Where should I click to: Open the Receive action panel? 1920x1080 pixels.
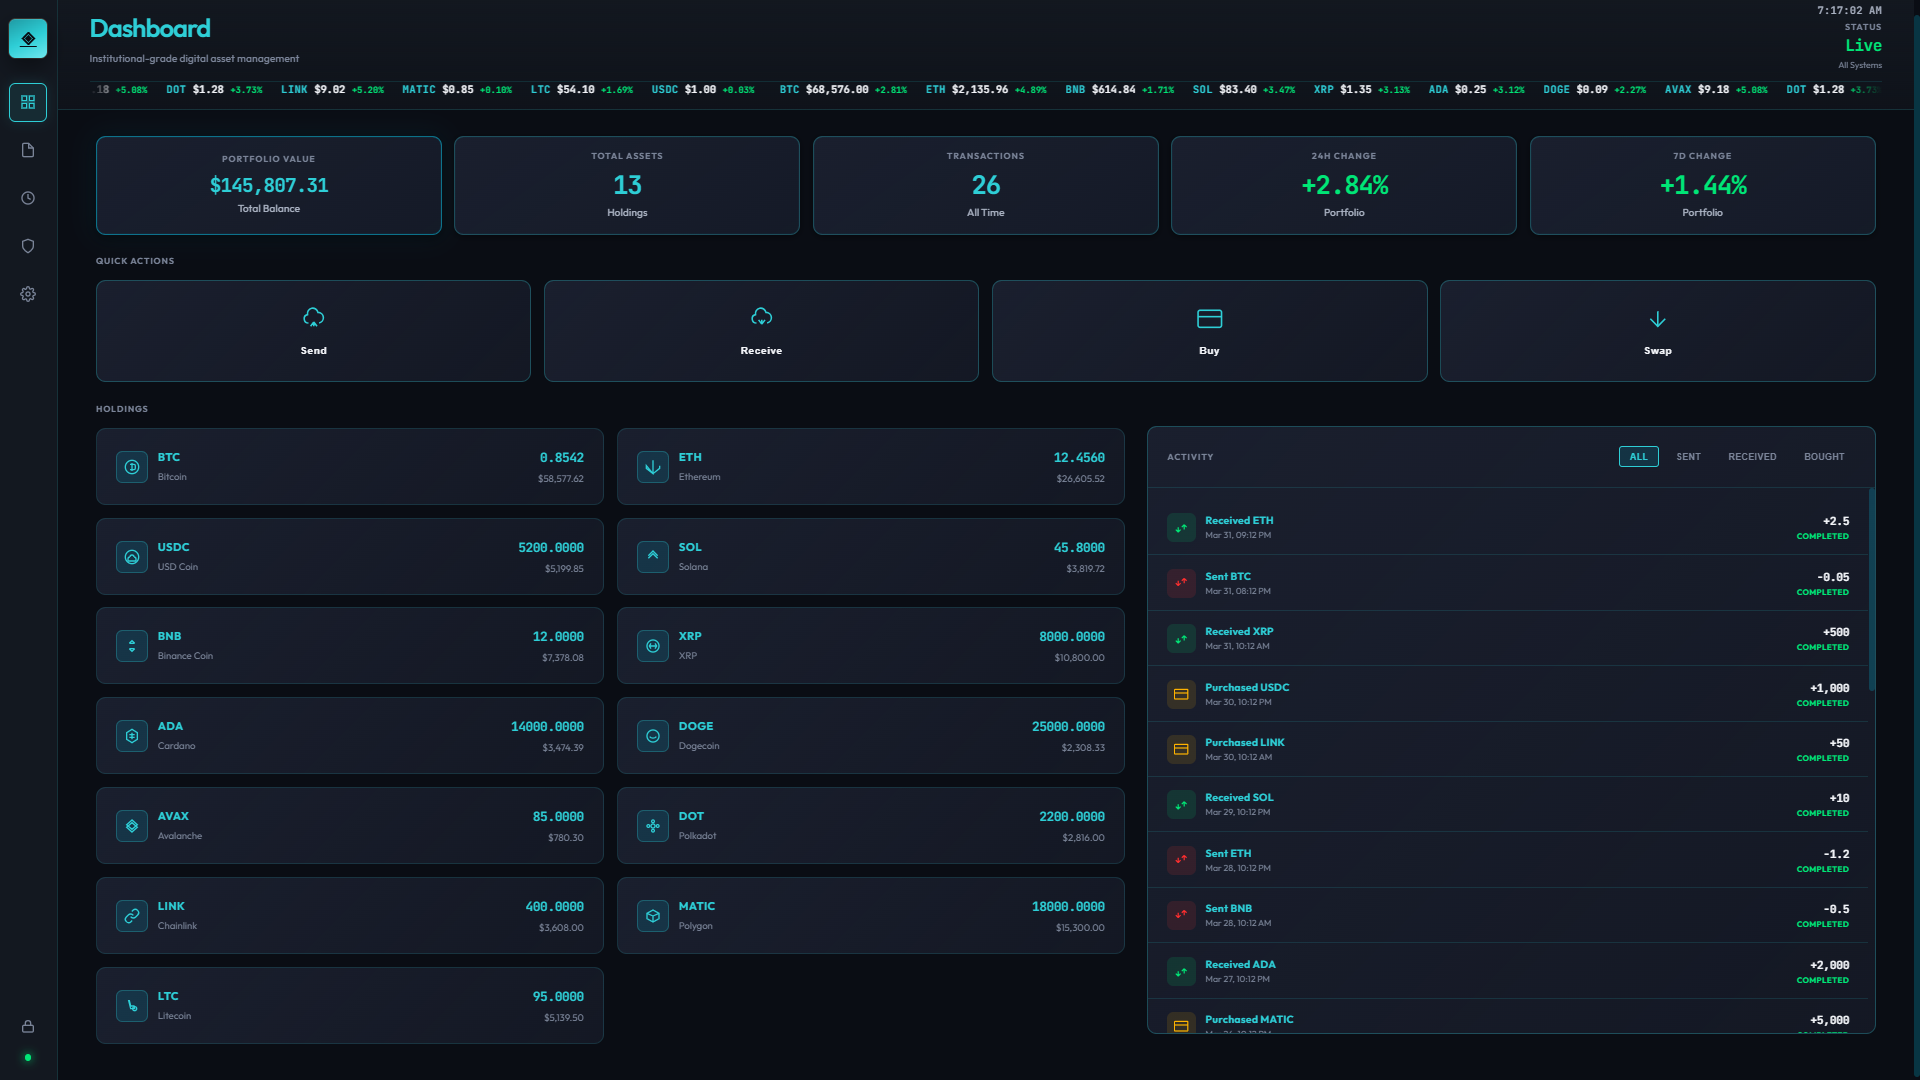pos(761,331)
